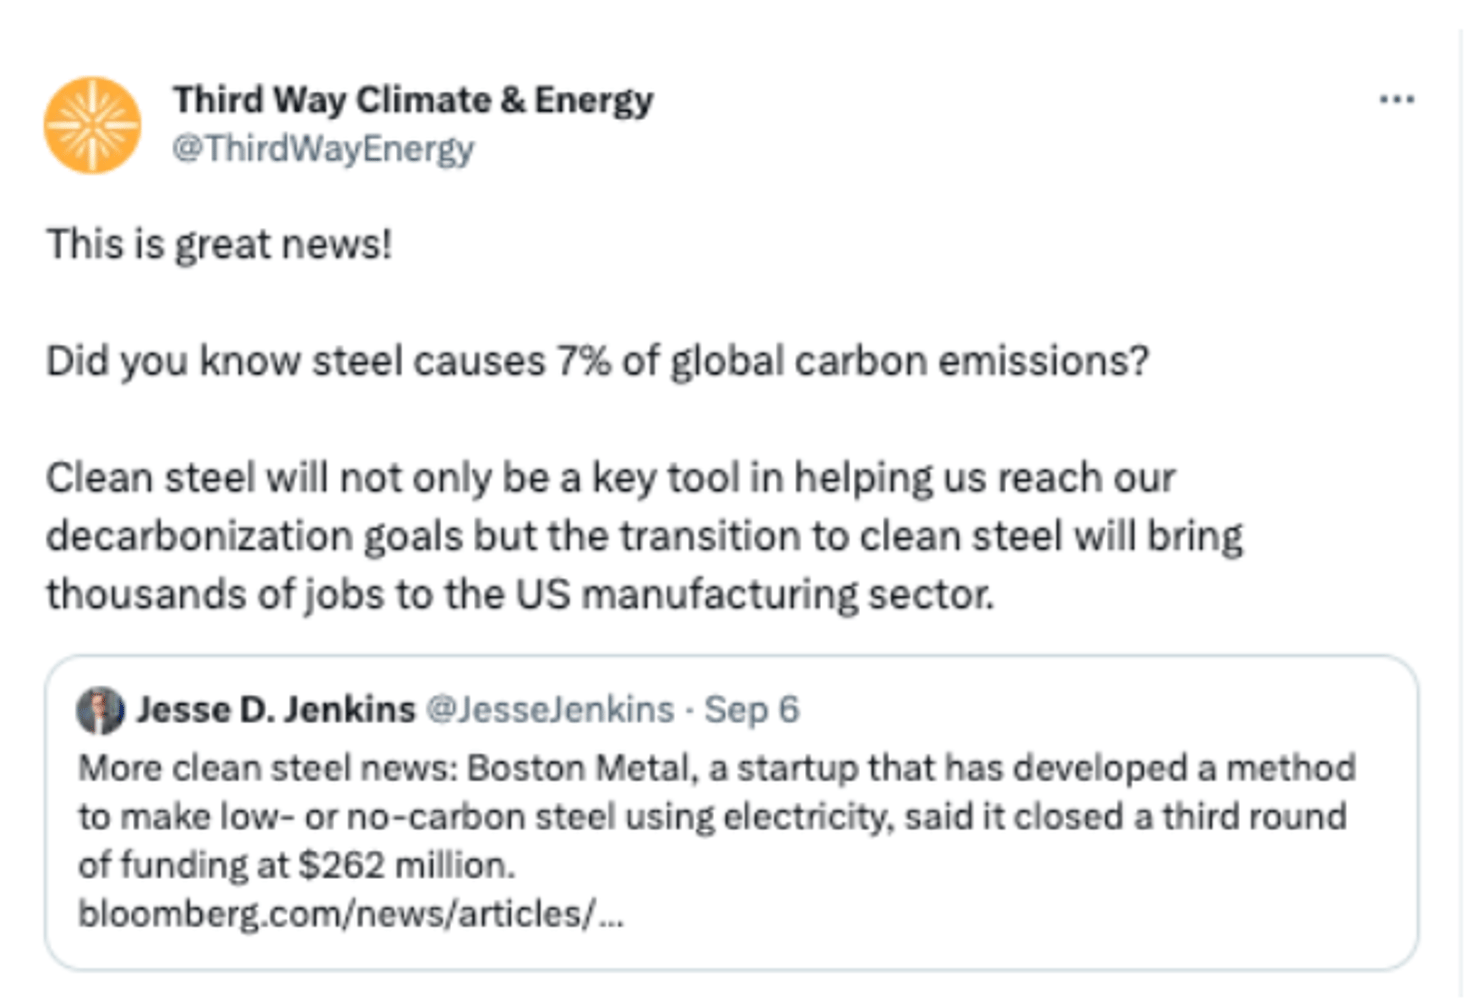Click the "to make low- or no-carbon steel" line
This screenshot has height=1007, width=1480.
coord(712,817)
